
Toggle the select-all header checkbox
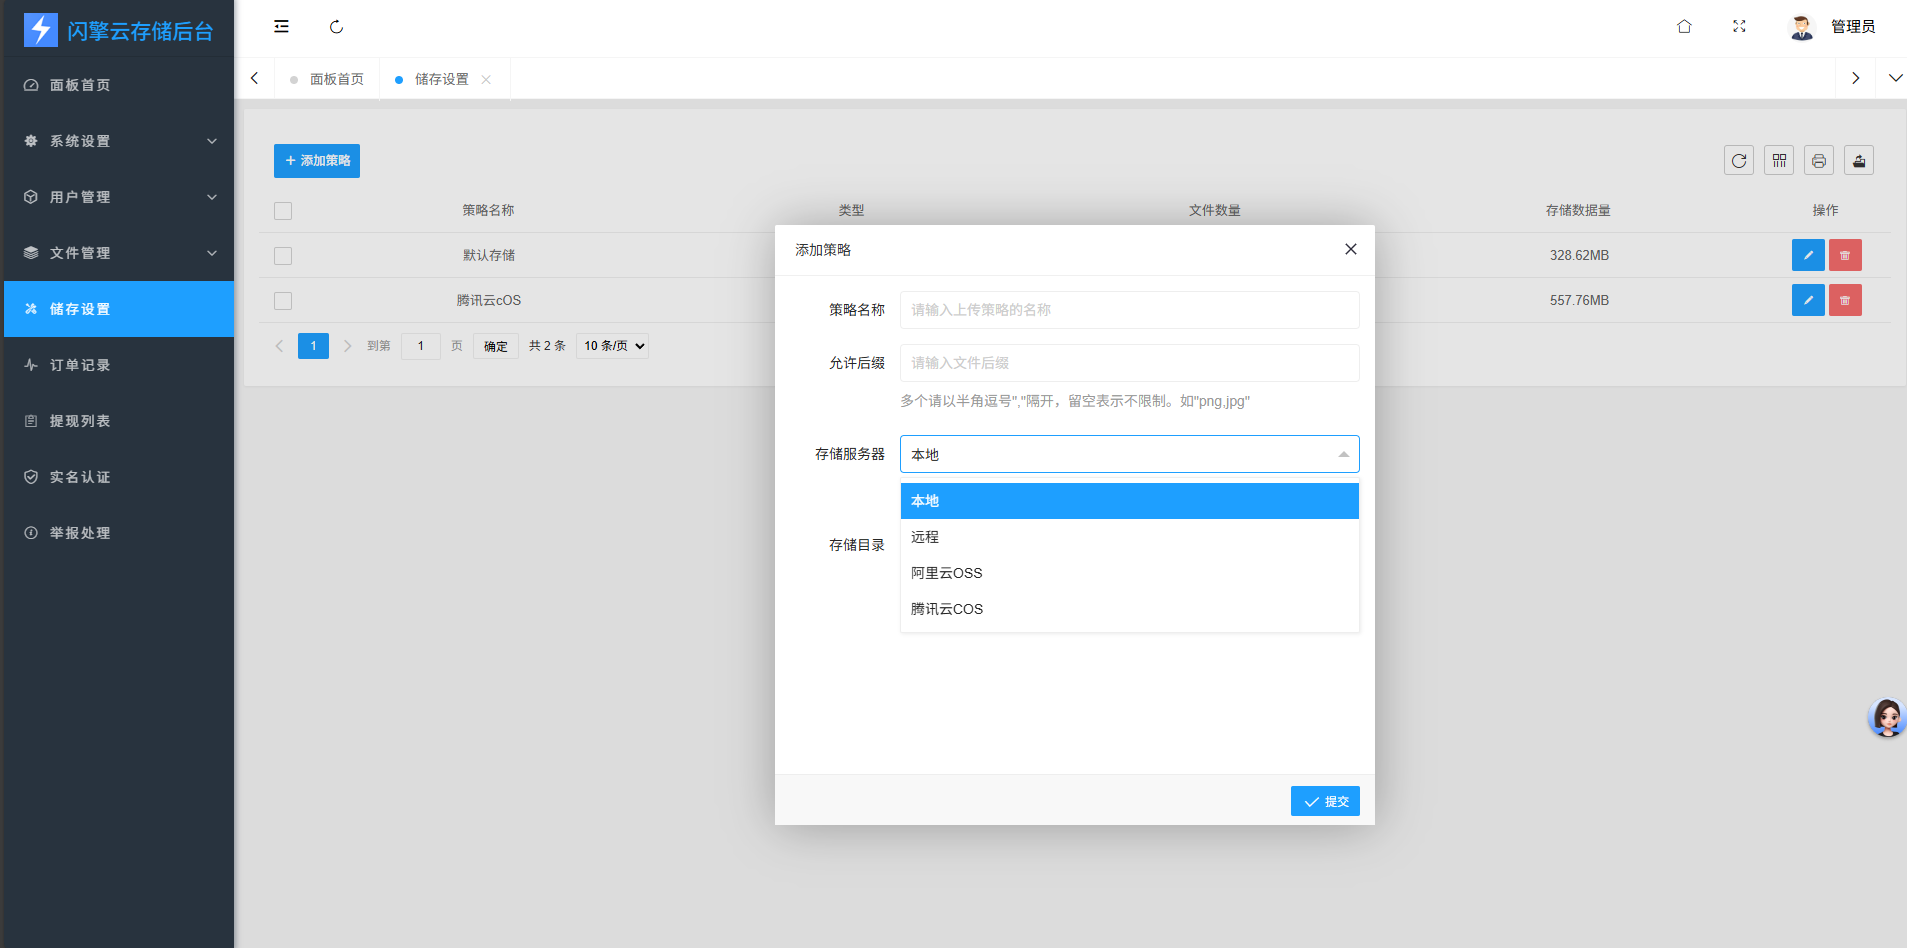point(283,211)
